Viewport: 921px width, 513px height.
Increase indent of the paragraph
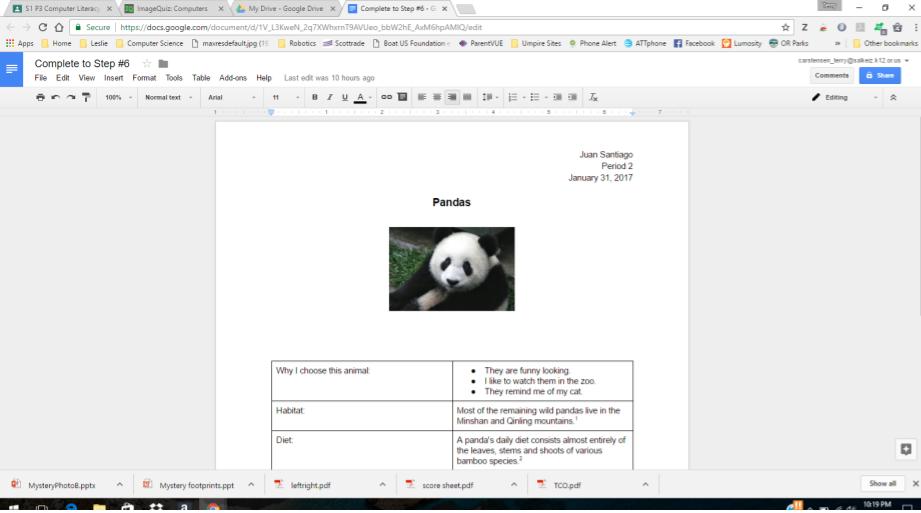[573, 97]
